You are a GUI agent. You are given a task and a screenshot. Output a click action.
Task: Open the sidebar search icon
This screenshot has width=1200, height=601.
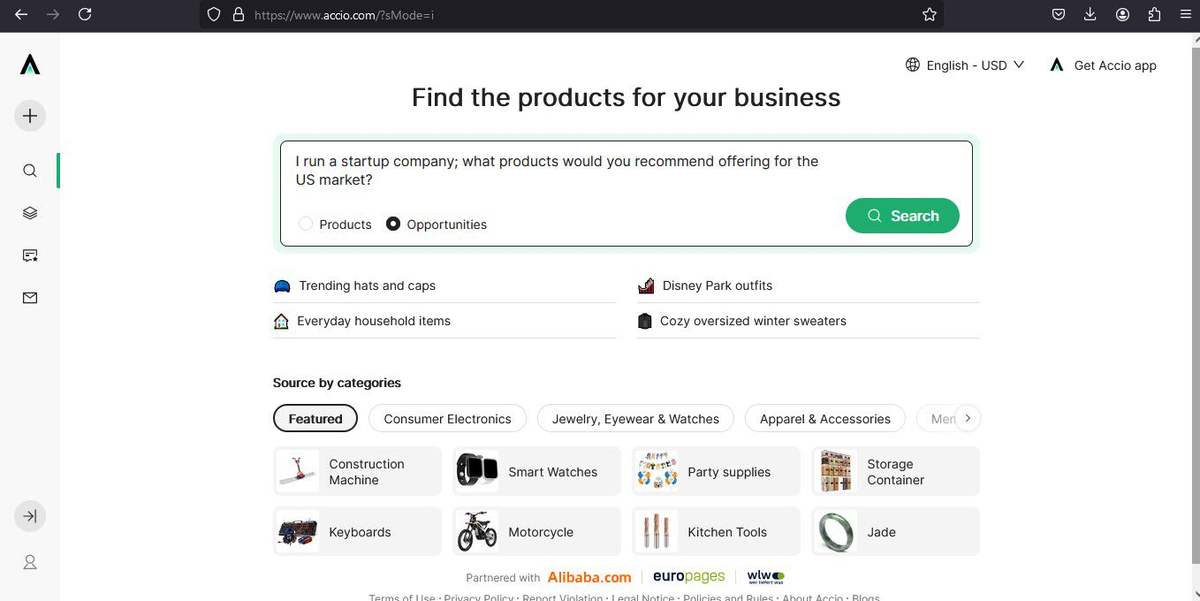point(30,171)
